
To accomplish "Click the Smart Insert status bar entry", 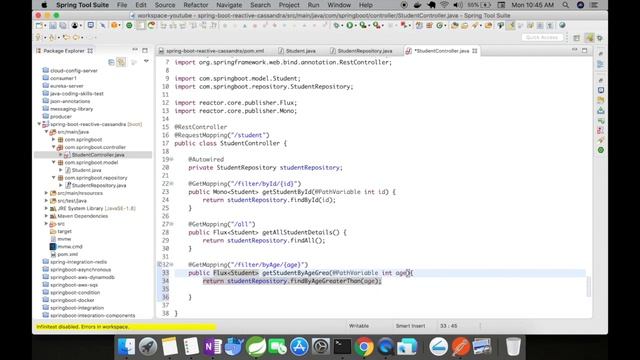I will (410, 326).
